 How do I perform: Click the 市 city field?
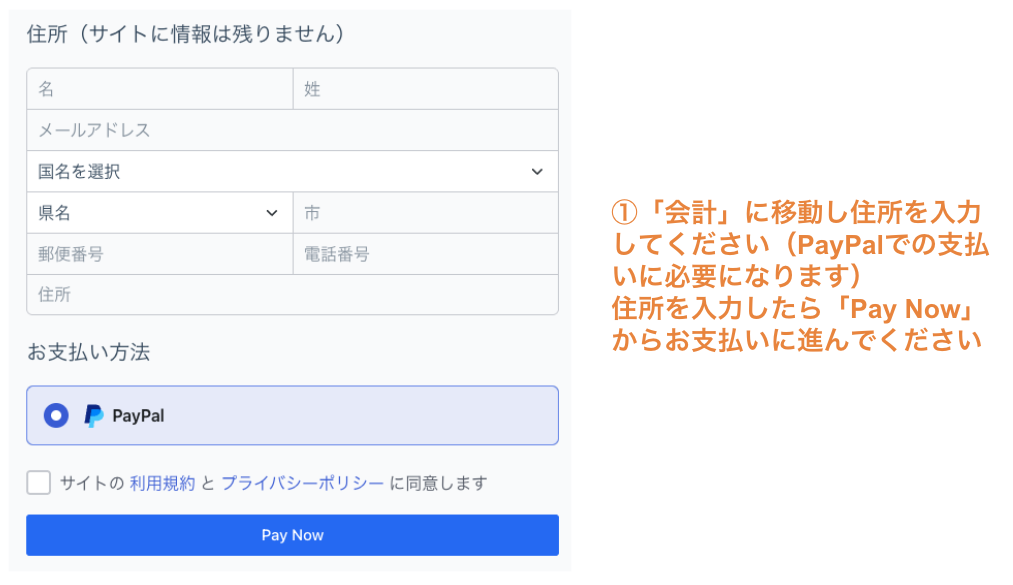coord(426,212)
